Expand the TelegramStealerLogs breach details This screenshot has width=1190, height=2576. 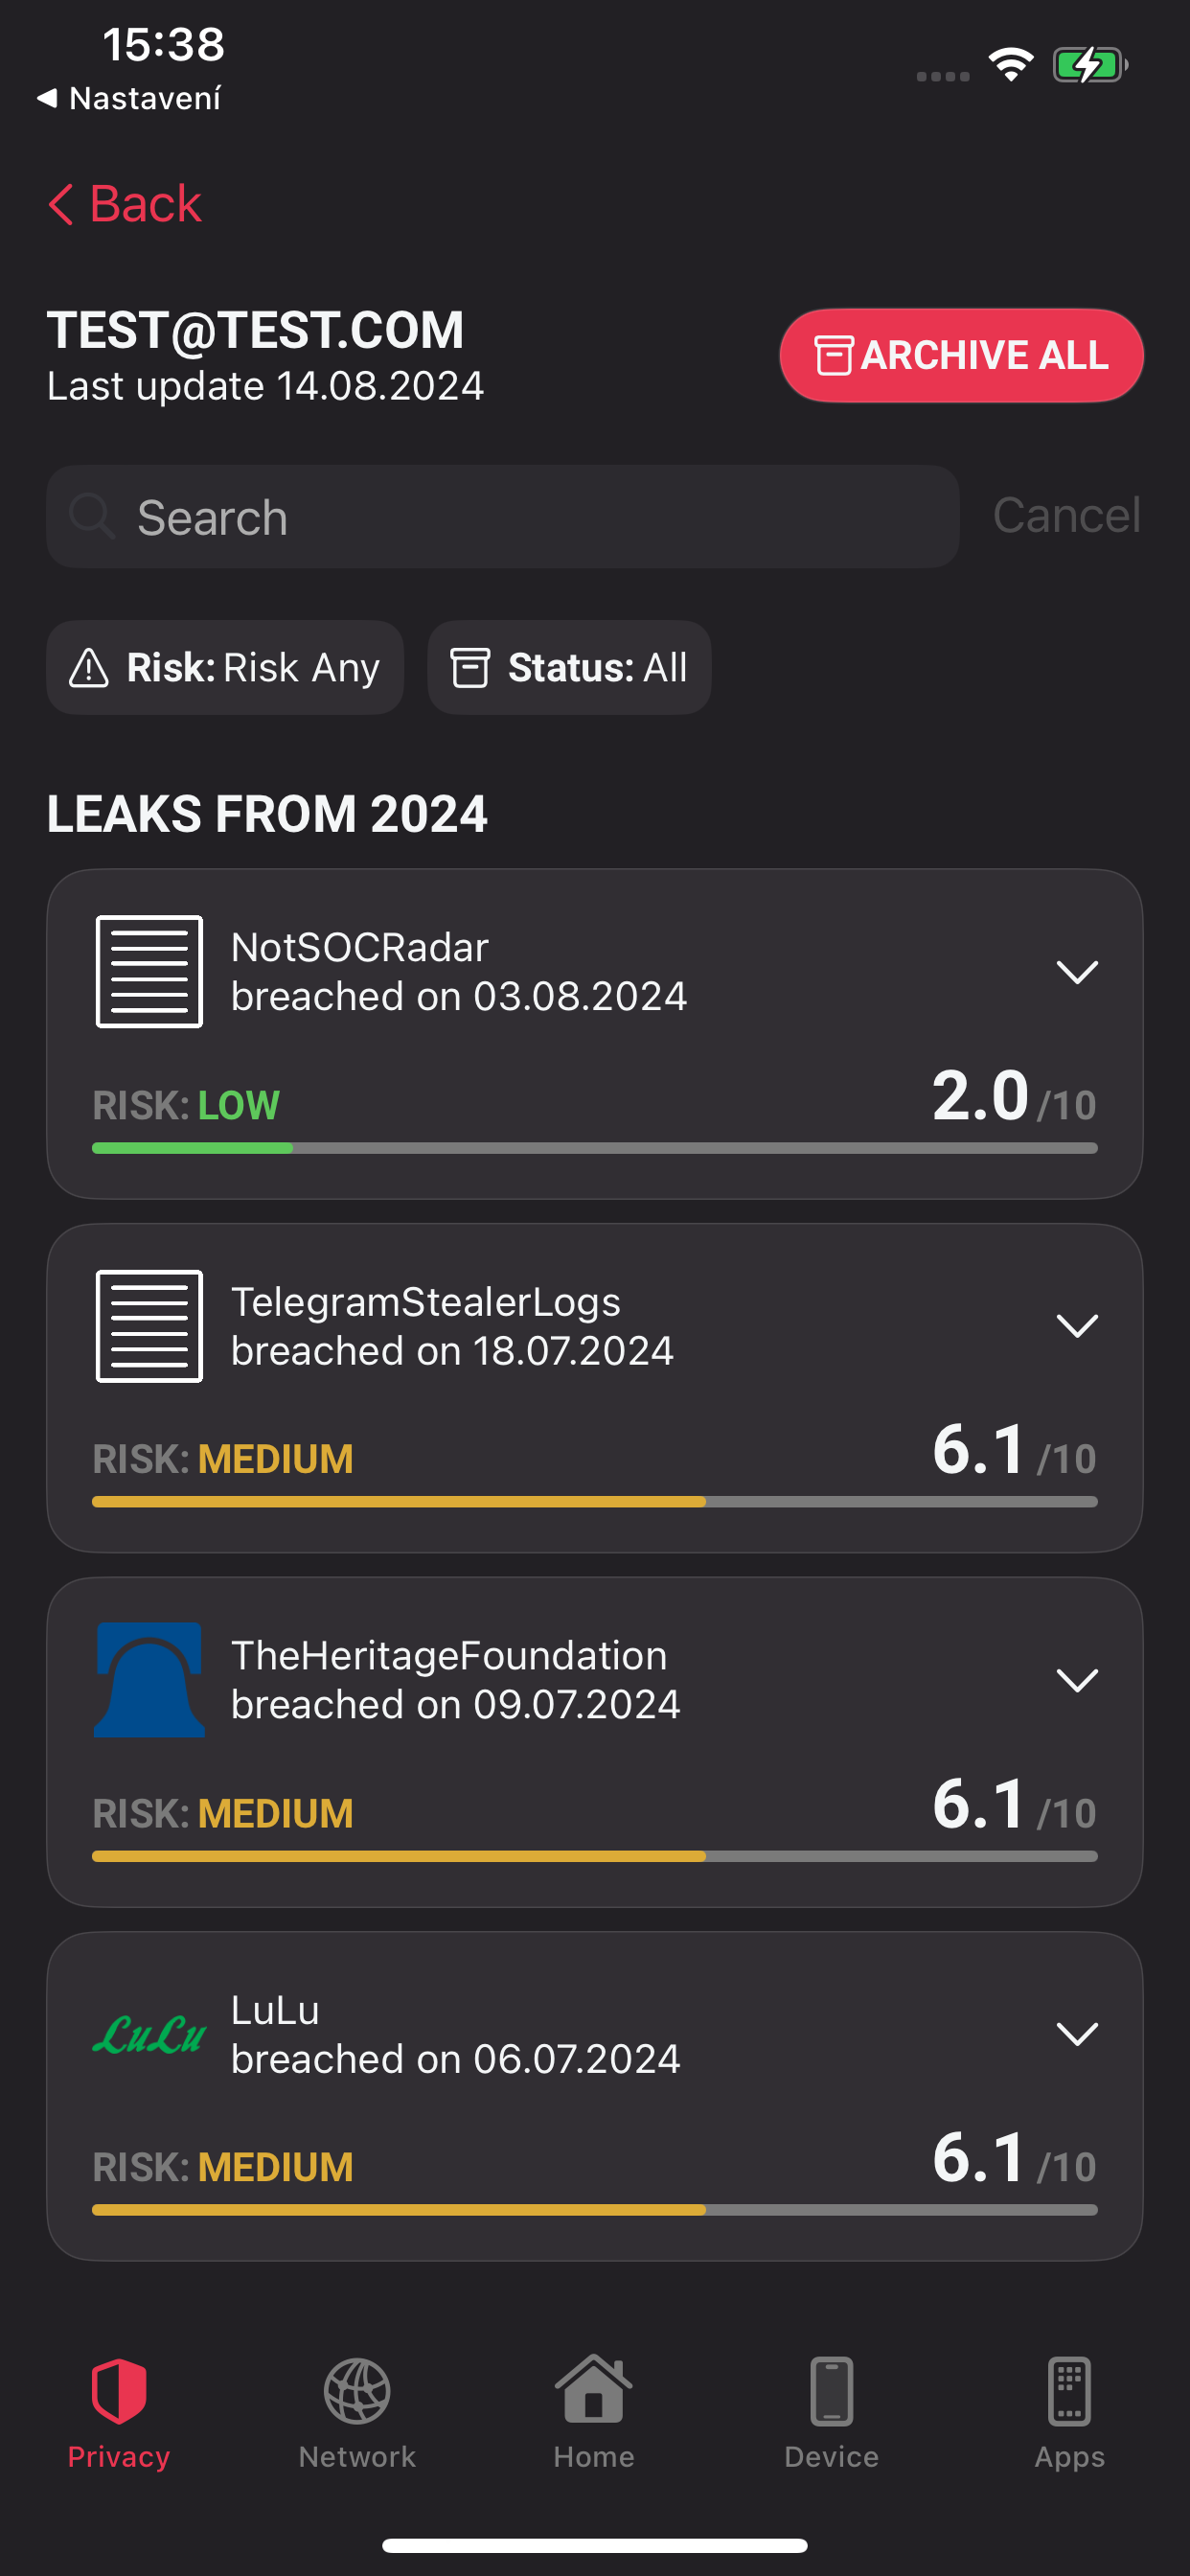pos(1076,1326)
